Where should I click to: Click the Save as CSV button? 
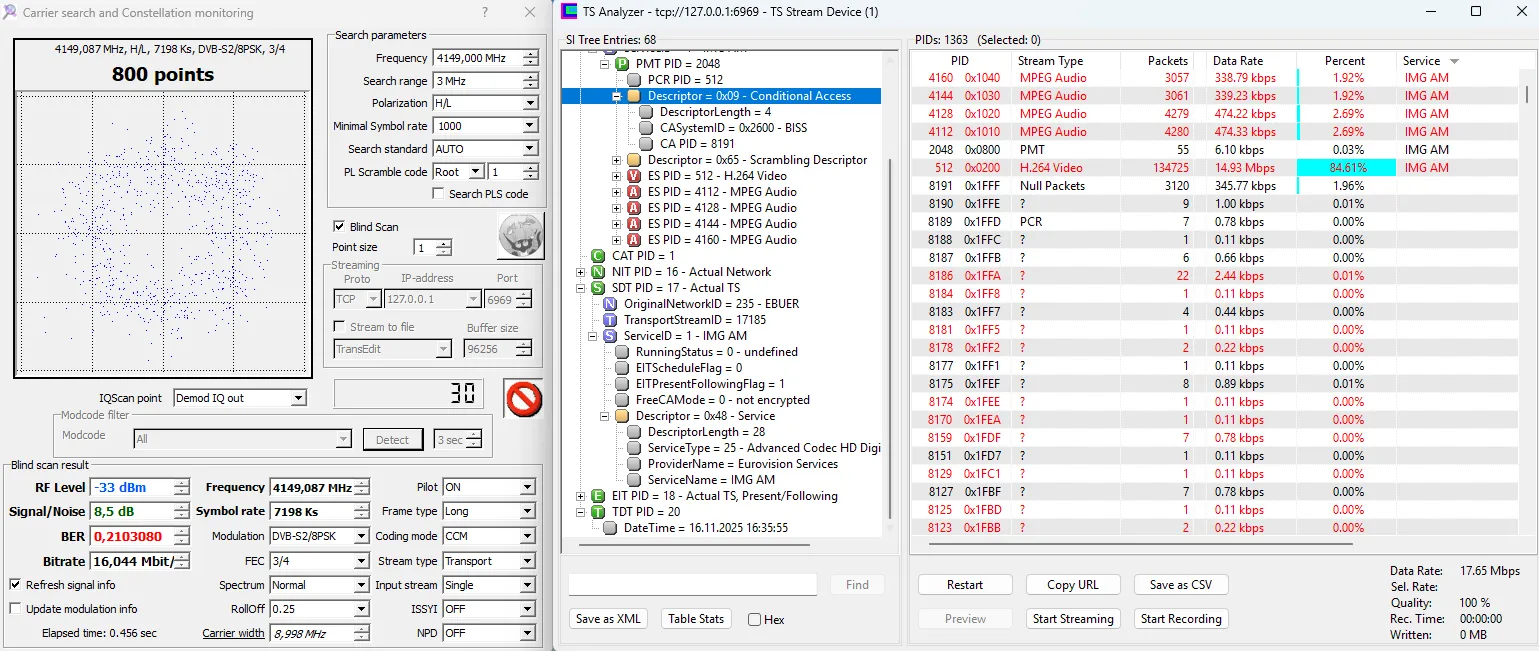[1180, 585]
